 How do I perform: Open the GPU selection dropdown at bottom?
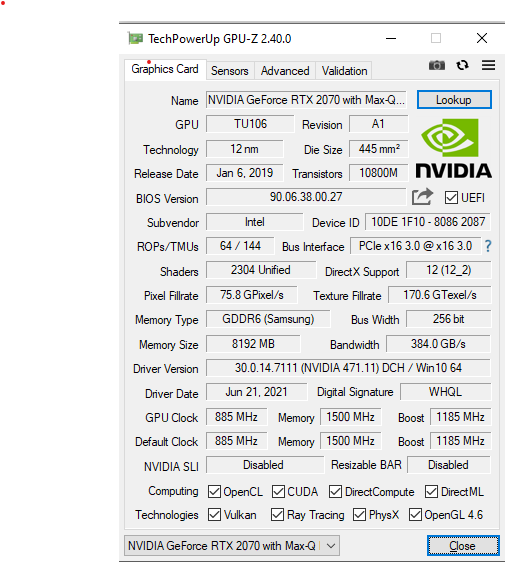[232, 546]
